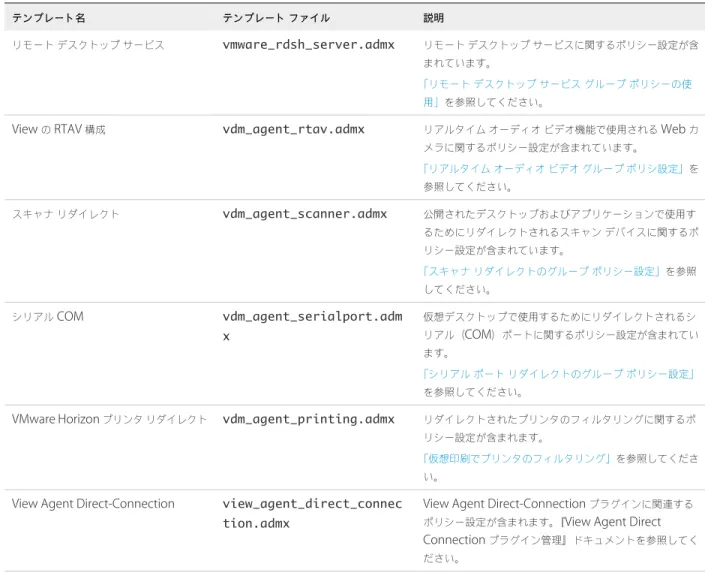Click the リモート デスクトップ サービスに関する description text
Screen dimensions: 705x573
tap(561, 54)
